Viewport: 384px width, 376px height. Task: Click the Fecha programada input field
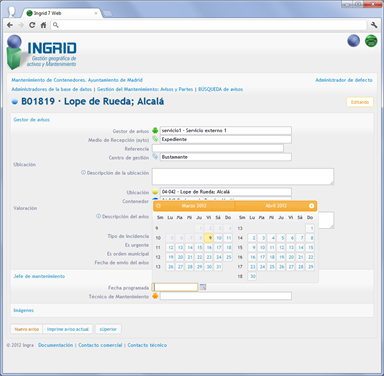pyautogui.click(x=175, y=287)
